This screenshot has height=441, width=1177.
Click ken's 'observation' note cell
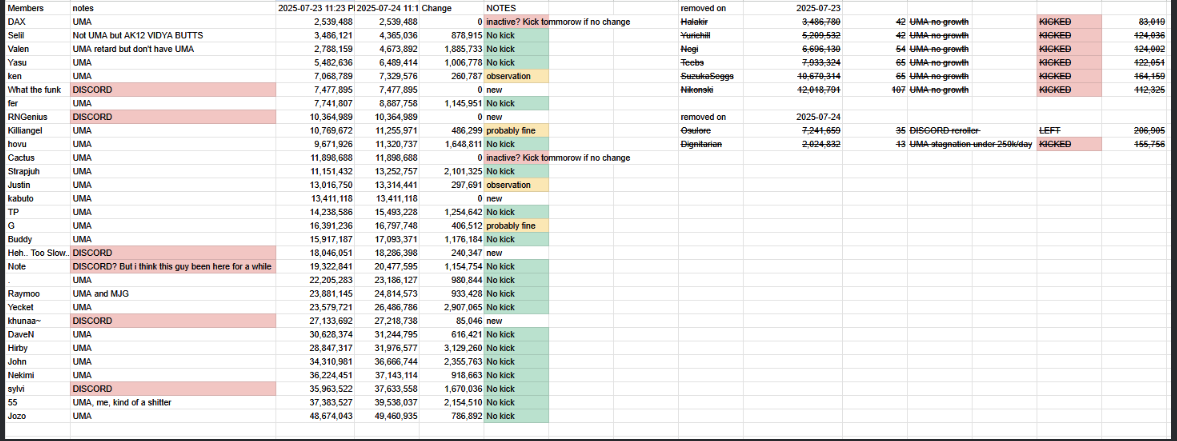click(x=516, y=76)
